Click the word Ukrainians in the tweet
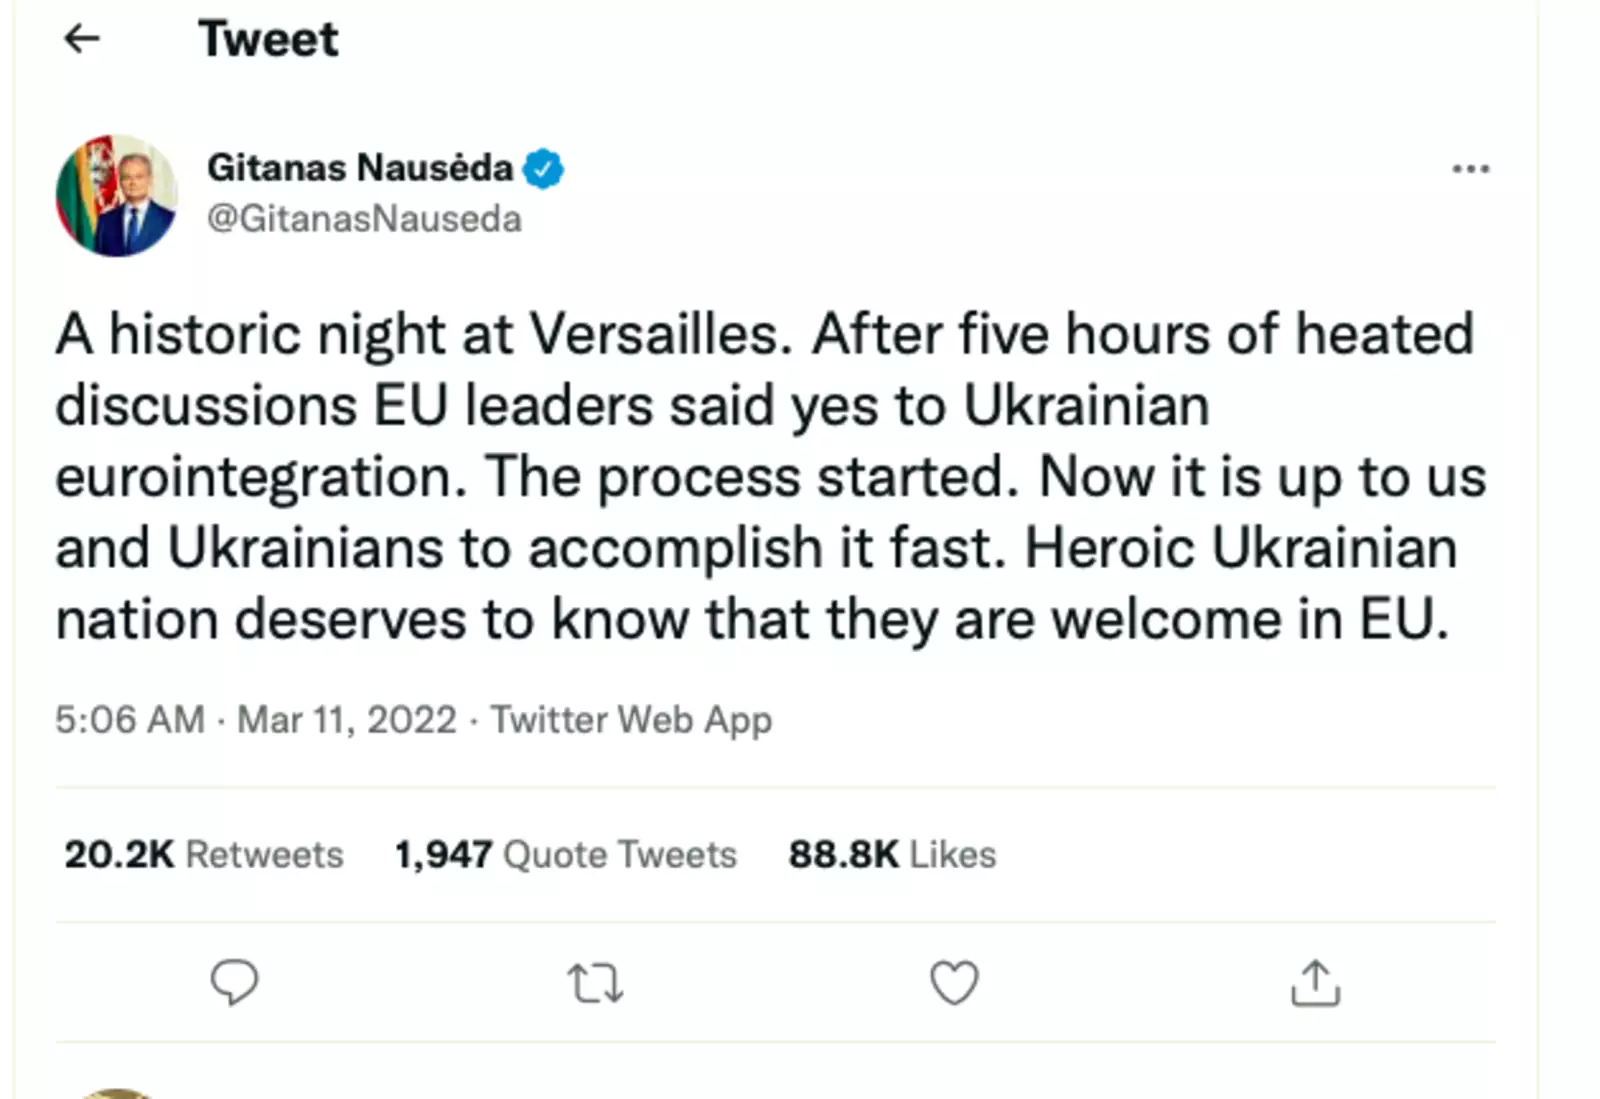This screenshot has height=1099, width=1600. 305,548
